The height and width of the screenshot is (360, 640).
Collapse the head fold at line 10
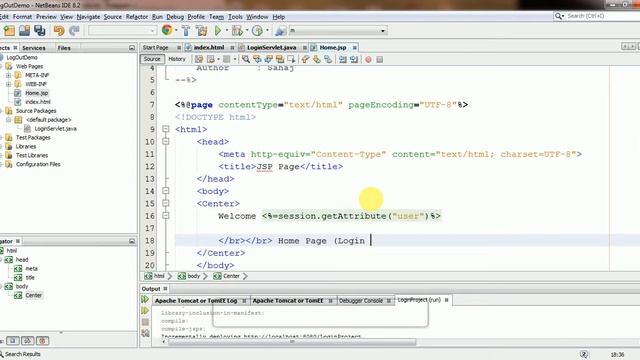tap(166, 142)
